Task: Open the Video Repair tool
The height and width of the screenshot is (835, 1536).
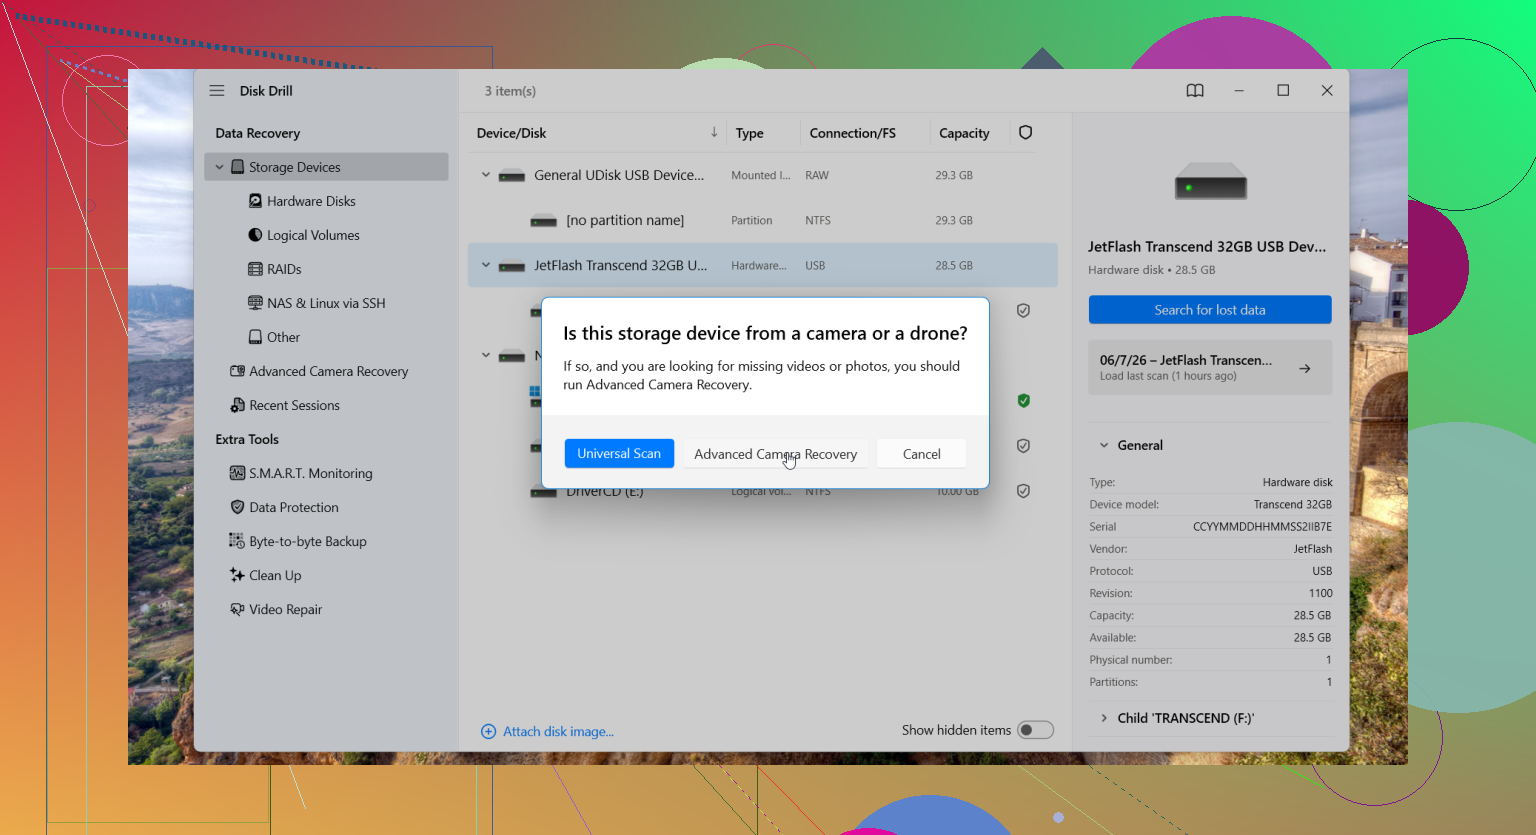Action: pos(276,609)
